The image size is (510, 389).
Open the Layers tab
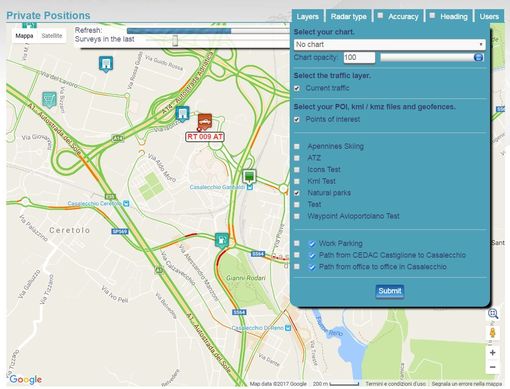[x=307, y=17]
